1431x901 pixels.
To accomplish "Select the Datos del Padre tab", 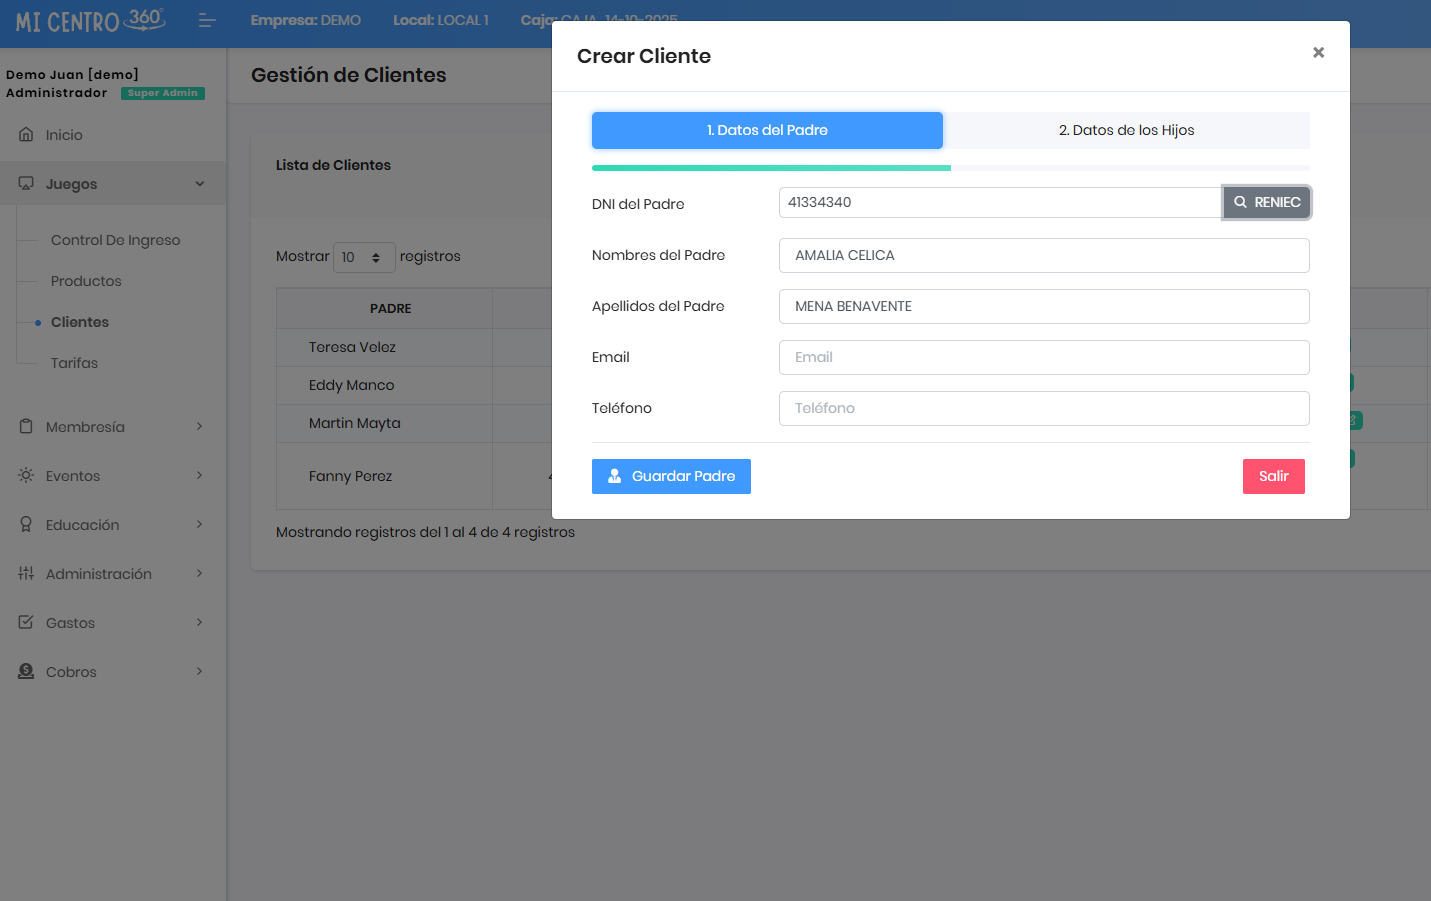I will click(767, 130).
